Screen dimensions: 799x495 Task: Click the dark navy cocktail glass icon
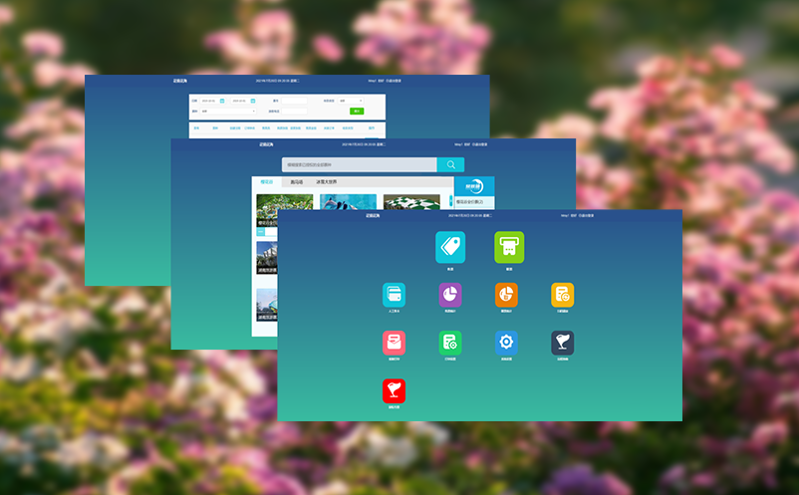(x=562, y=343)
